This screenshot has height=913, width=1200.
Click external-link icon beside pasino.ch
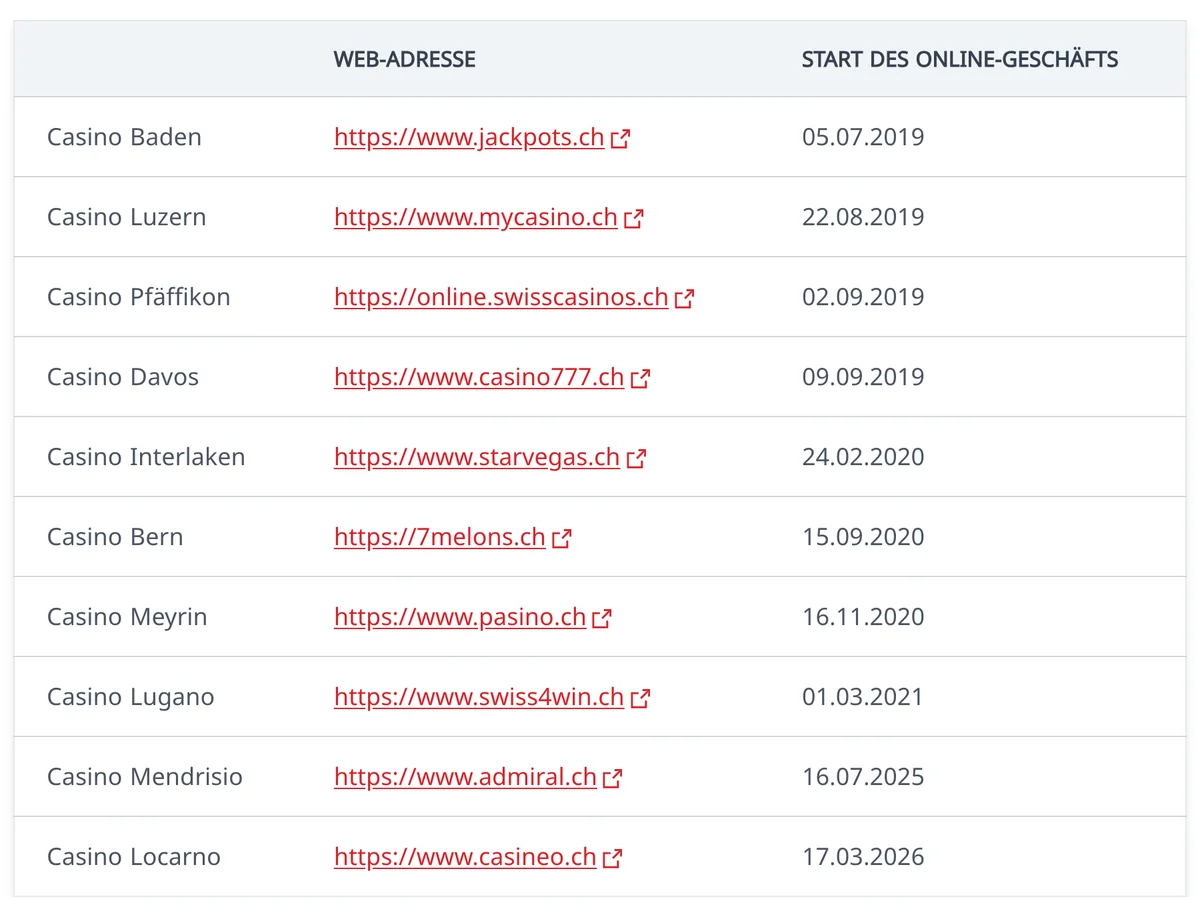(601, 619)
